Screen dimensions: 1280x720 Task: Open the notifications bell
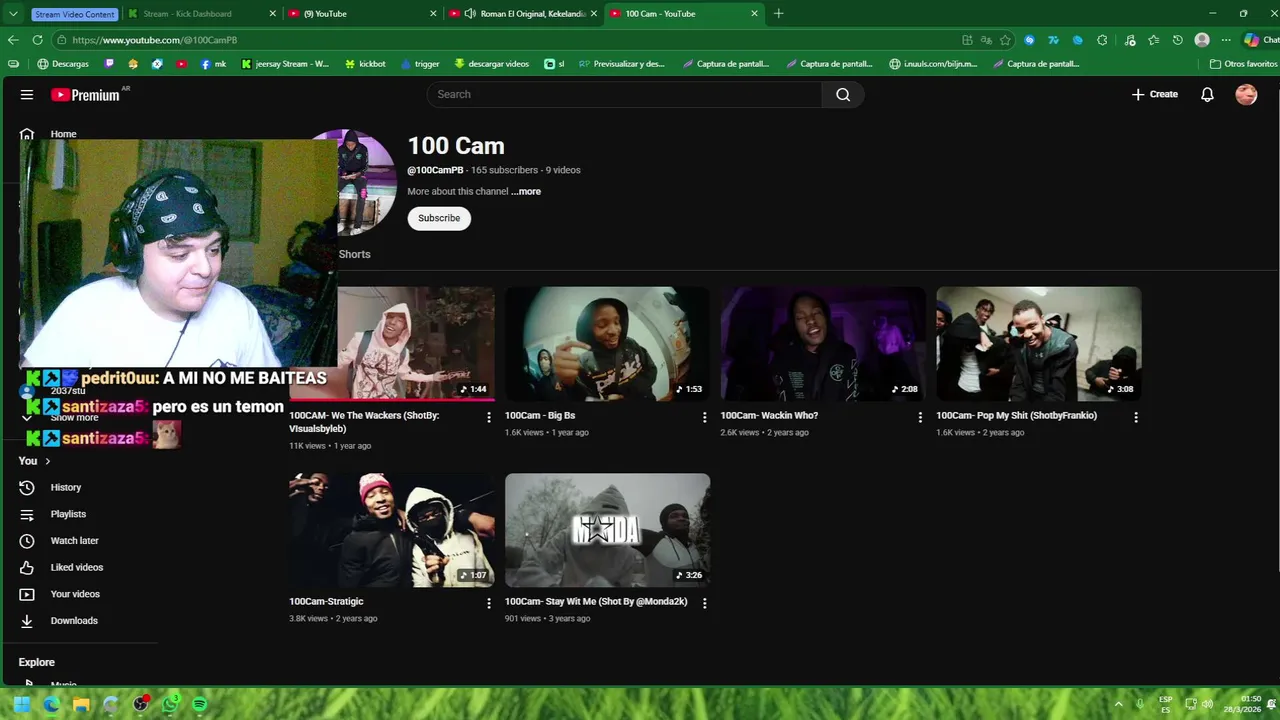pyautogui.click(x=1207, y=94)
